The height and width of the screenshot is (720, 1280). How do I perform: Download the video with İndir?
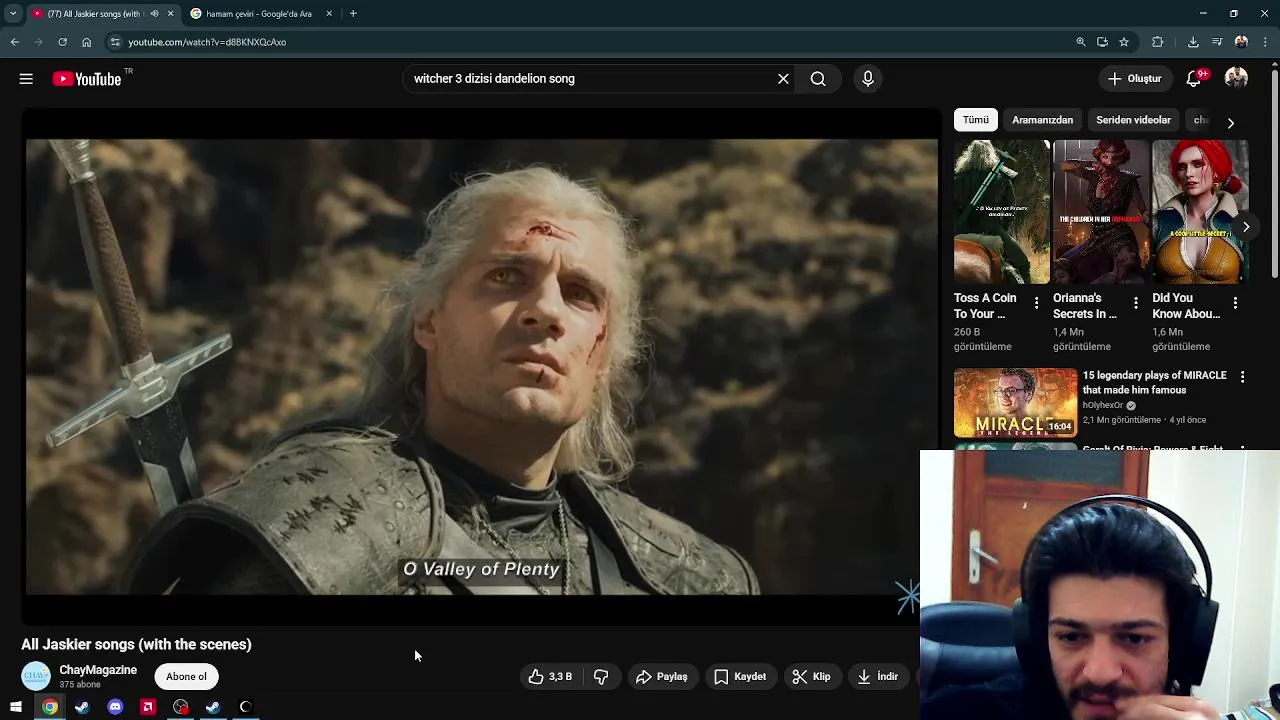(x=878, y=677)
